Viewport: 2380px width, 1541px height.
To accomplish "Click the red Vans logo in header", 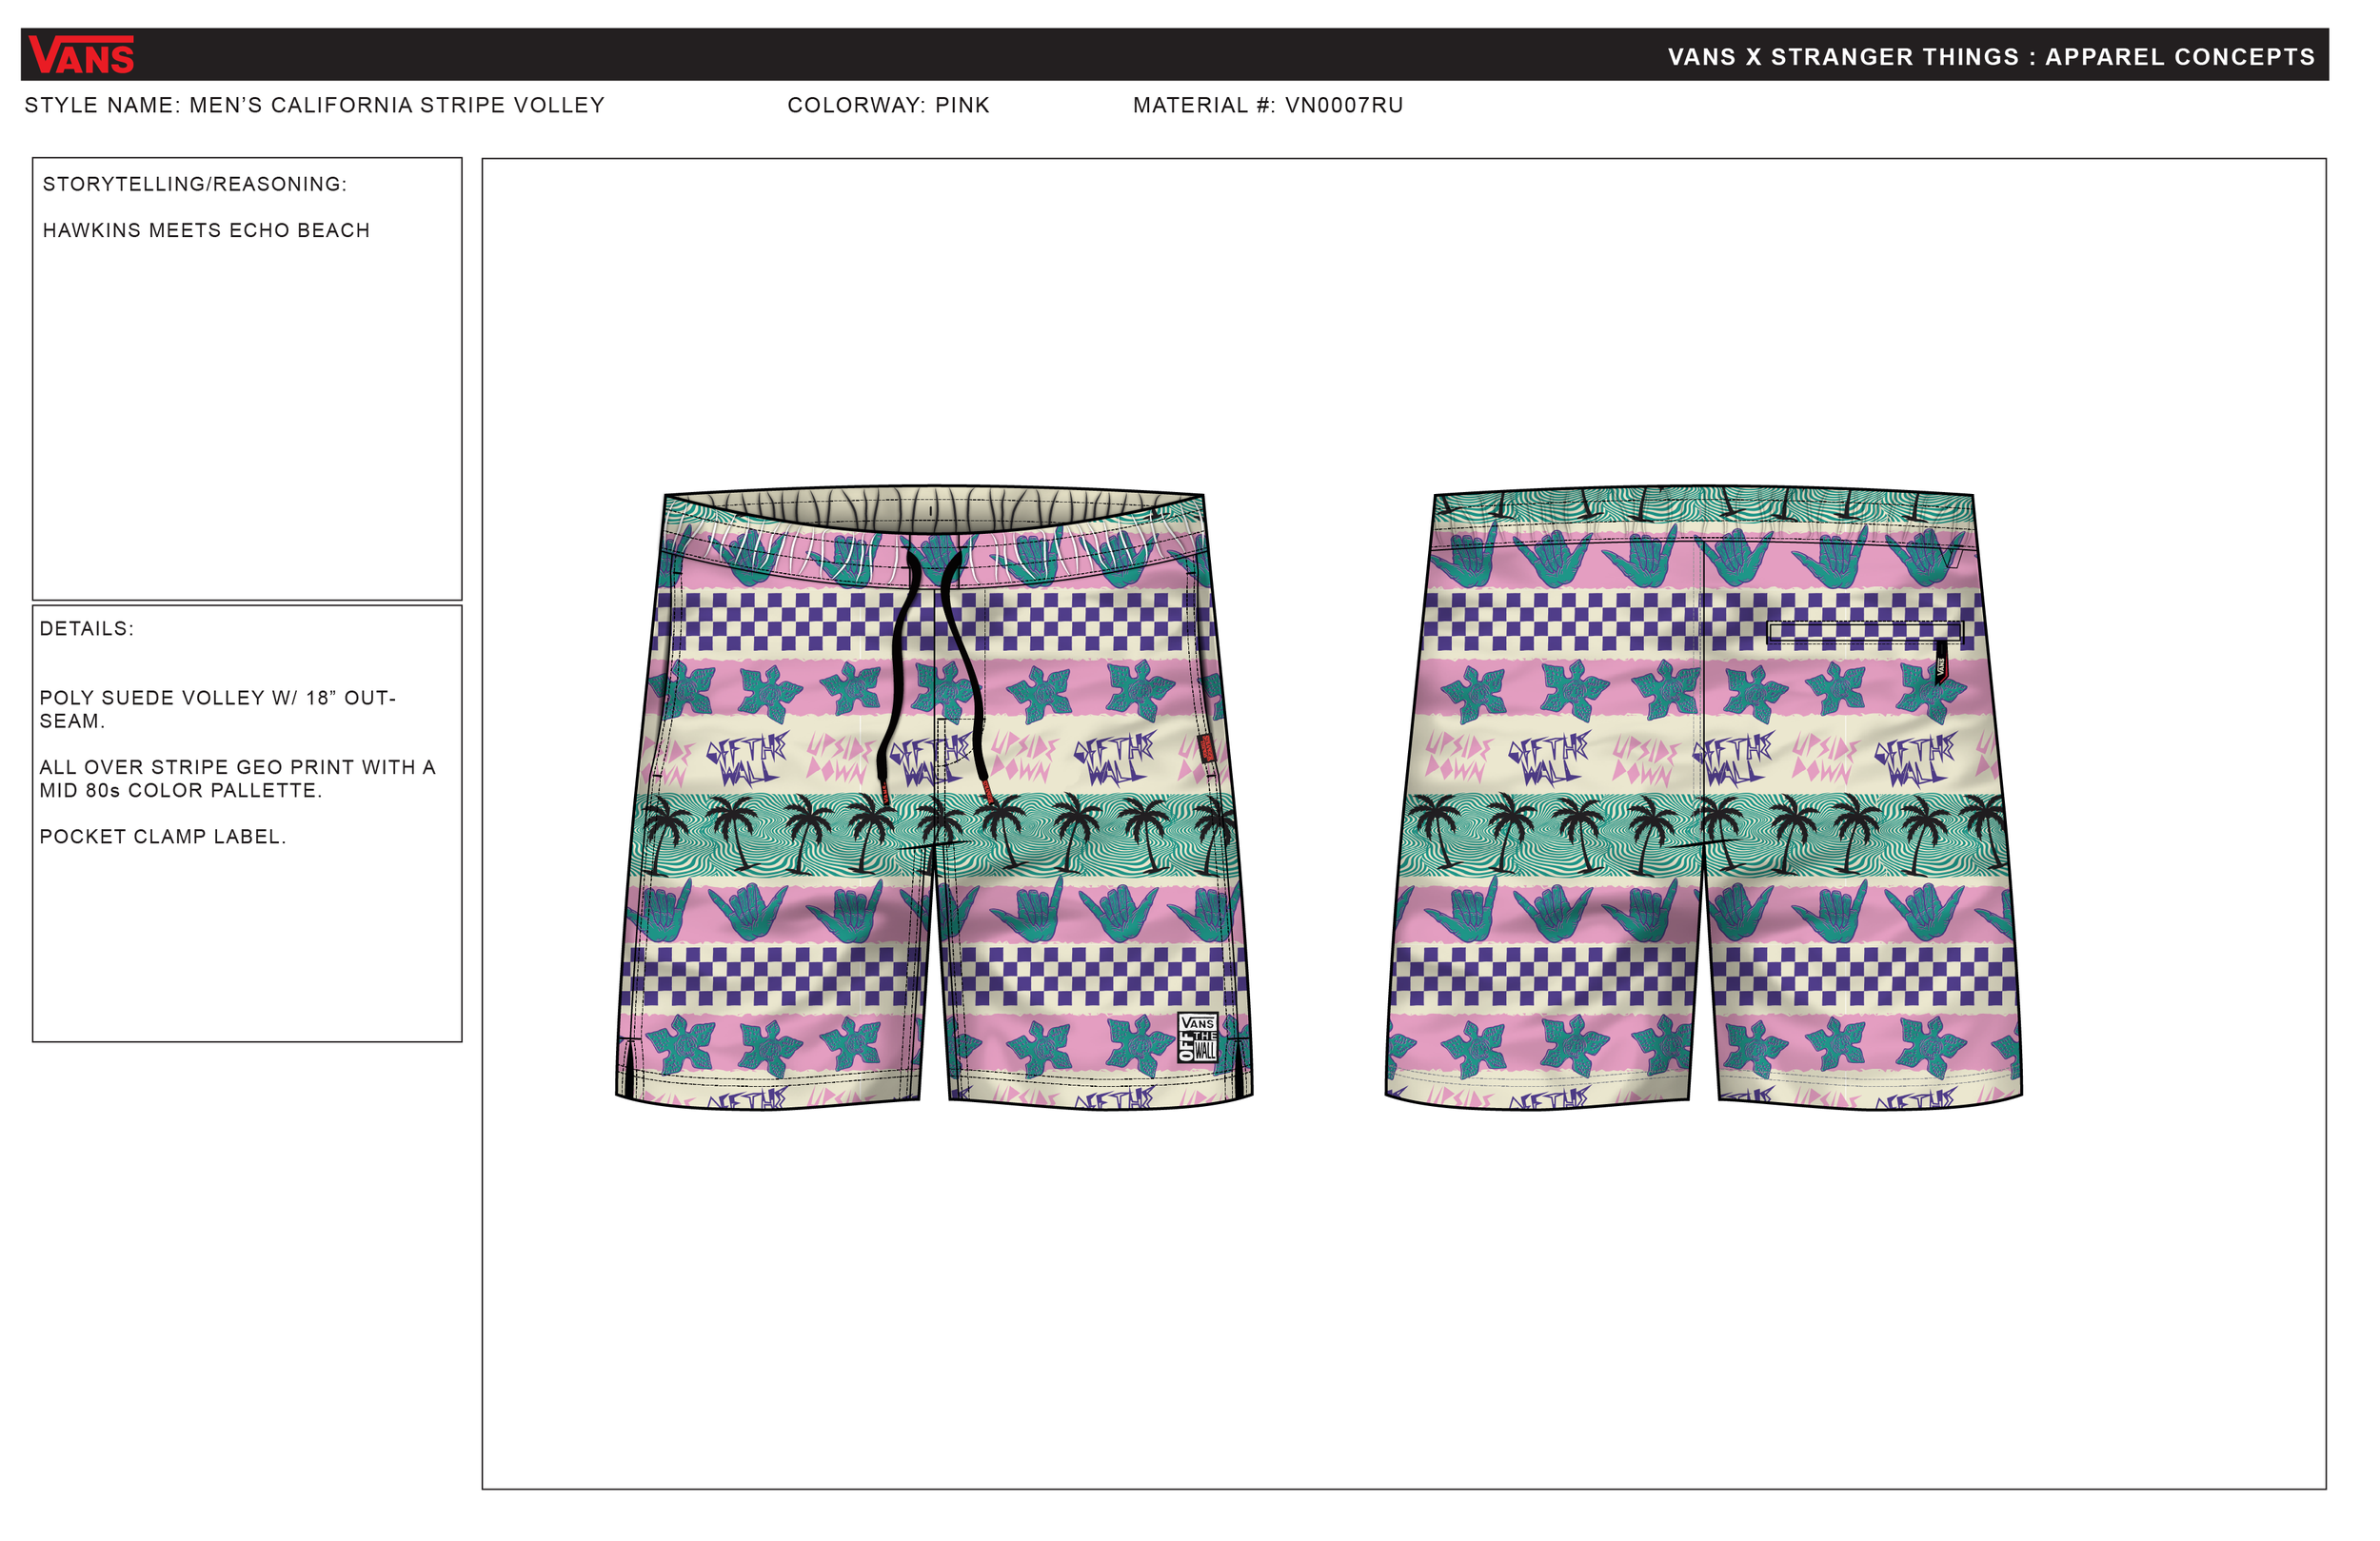I will (x=82, y=55).
